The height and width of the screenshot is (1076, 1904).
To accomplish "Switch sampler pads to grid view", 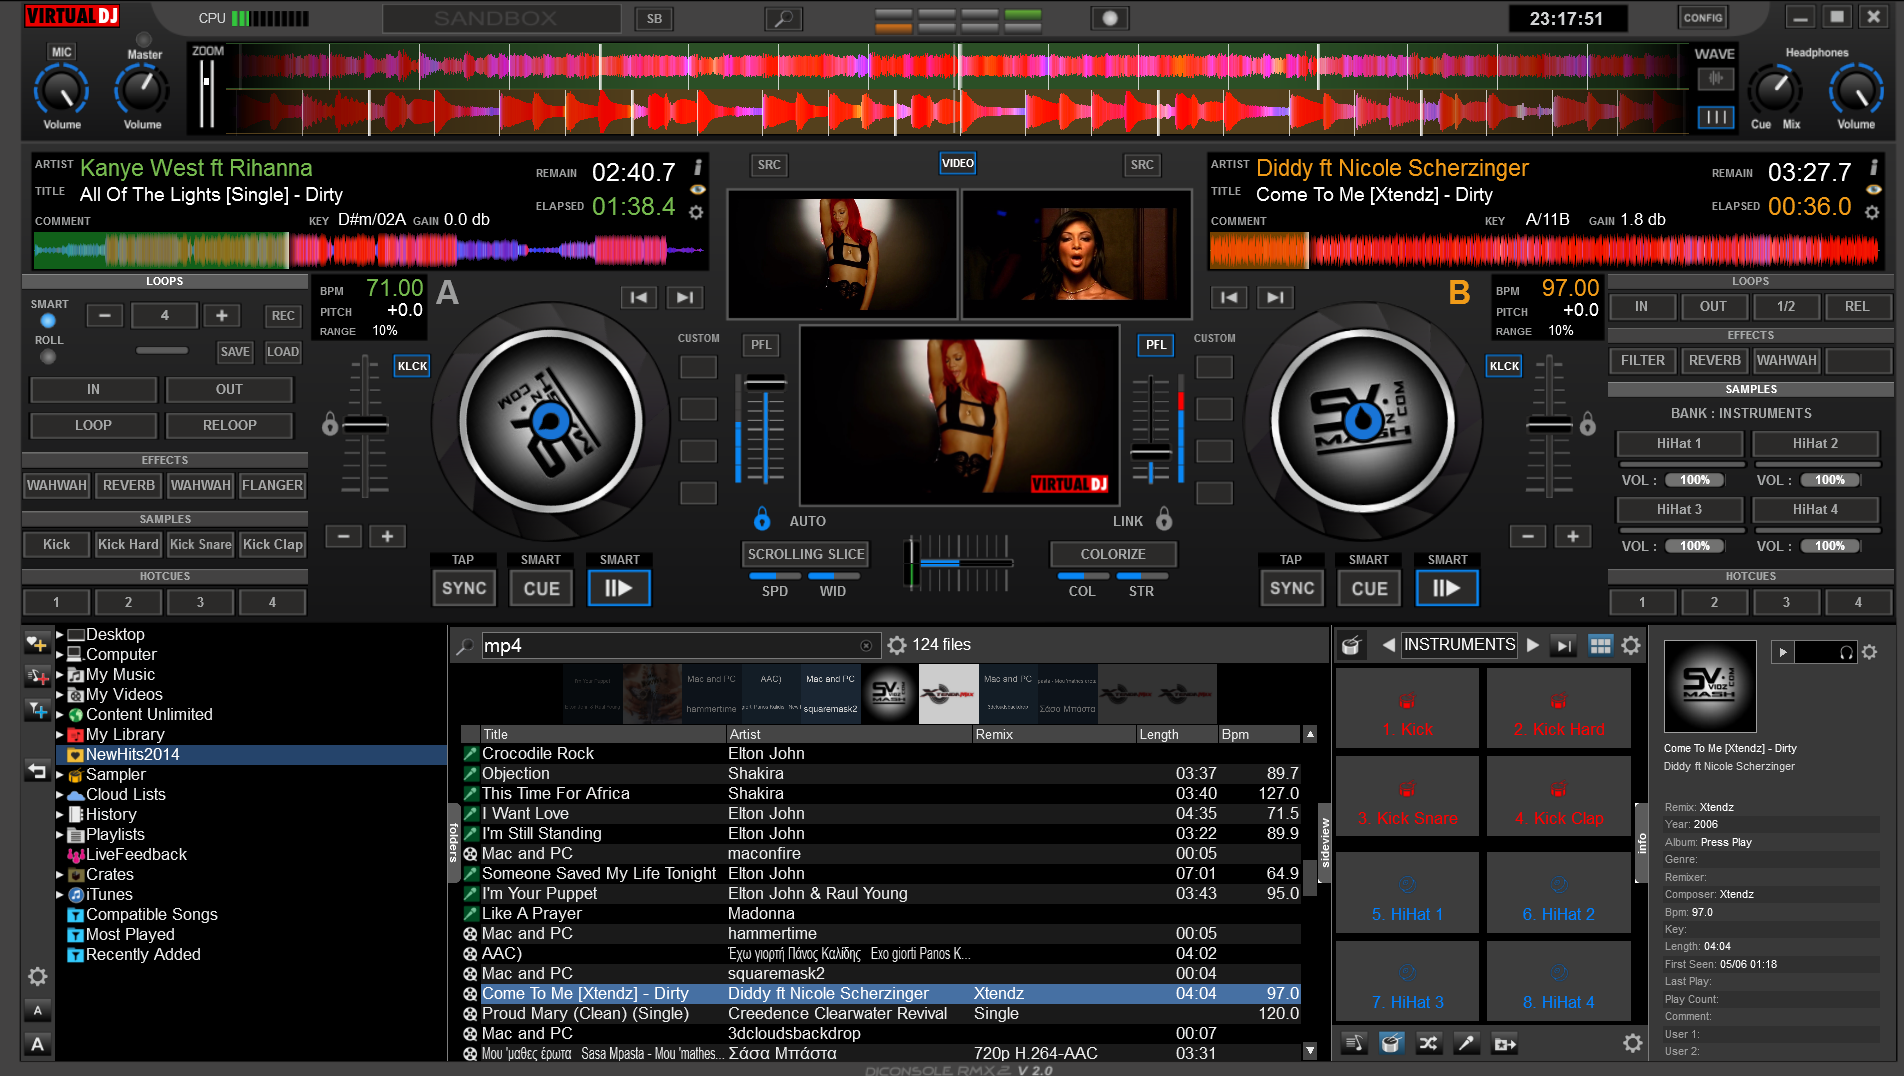I will point(1600,645).
